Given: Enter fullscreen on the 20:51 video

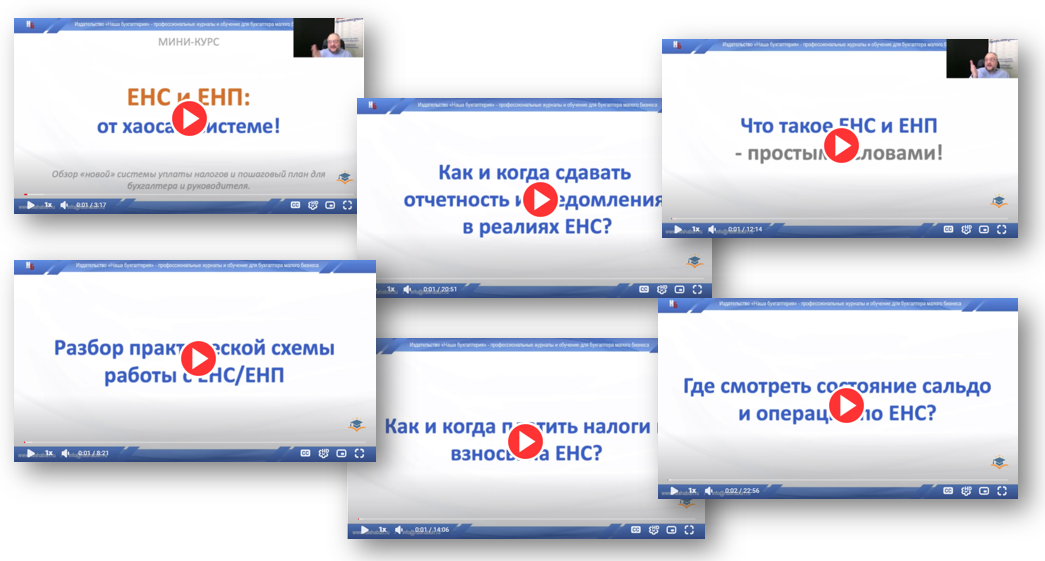Looking at the screenshot, I should (x=696, y=289).
